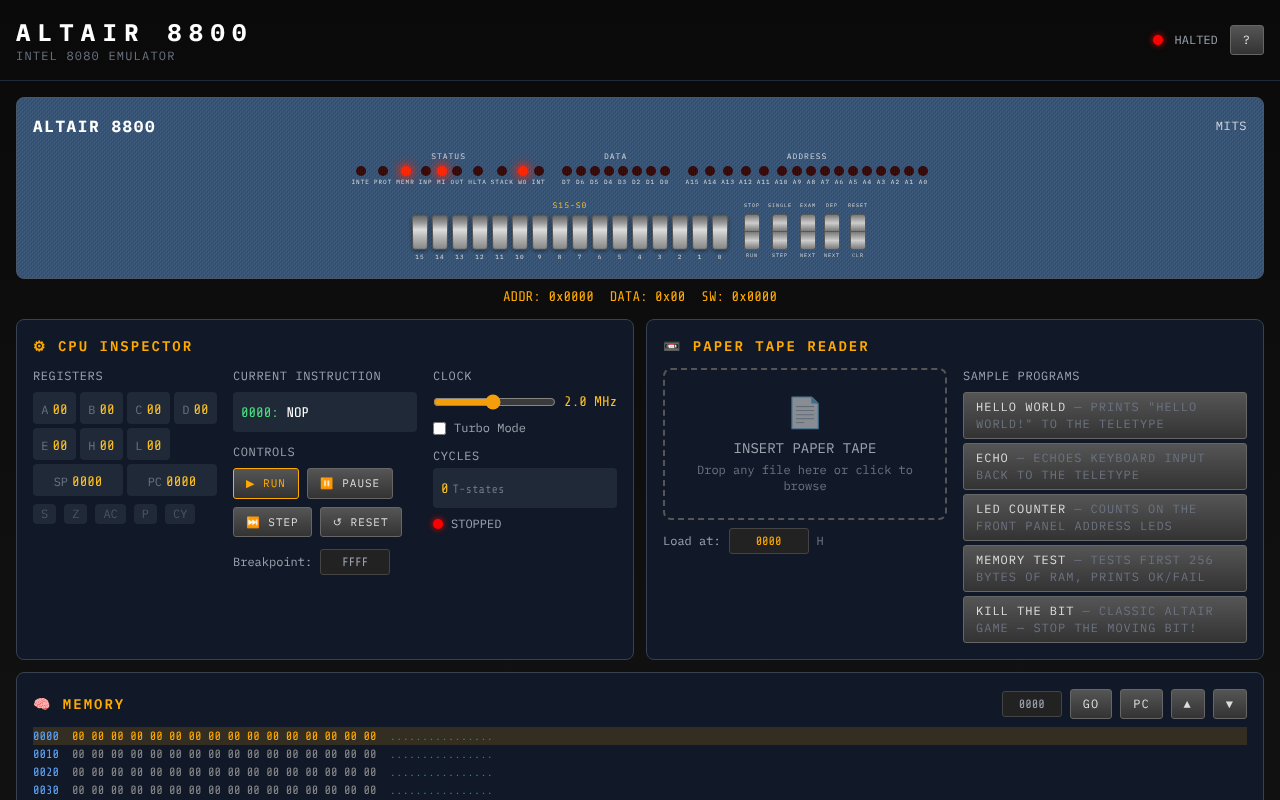Image resolution: width=1280 pixels, height=800 pixels.
Task: Flip address switch 15 on the front panel
Action: coord(420,232)
